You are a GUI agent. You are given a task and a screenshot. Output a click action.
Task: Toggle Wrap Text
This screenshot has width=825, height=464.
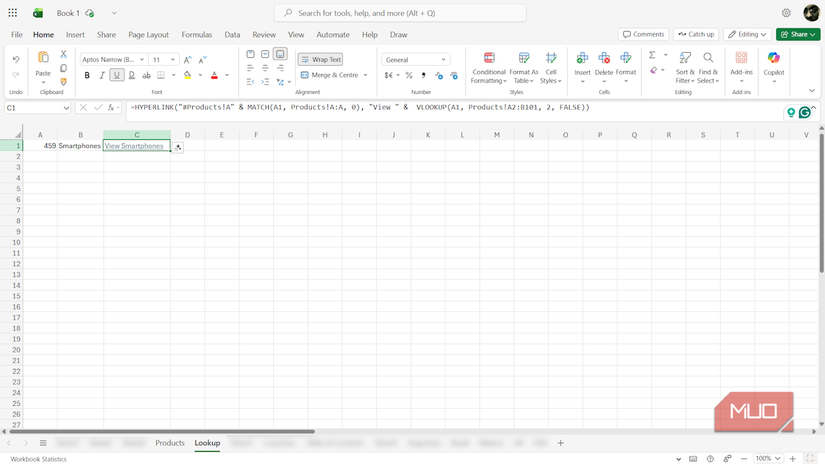point(320,59)
